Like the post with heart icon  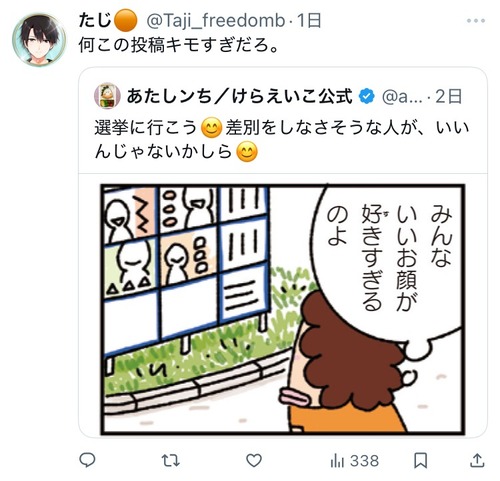tap(254, 460)
